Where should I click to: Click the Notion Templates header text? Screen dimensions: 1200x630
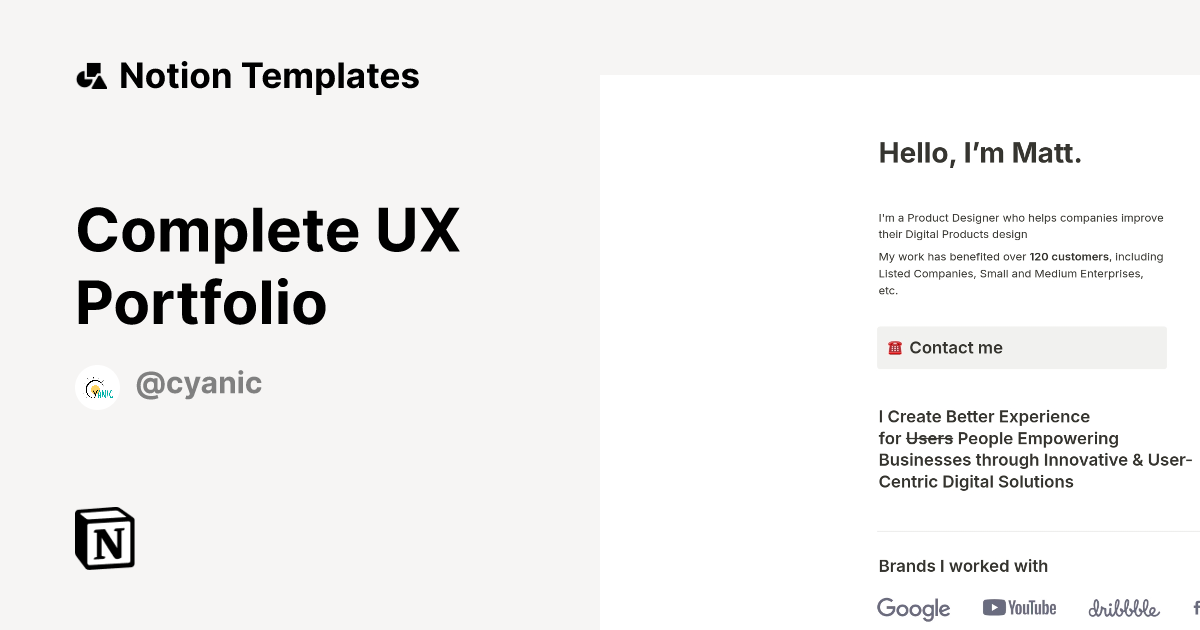(x=269, y=75)
